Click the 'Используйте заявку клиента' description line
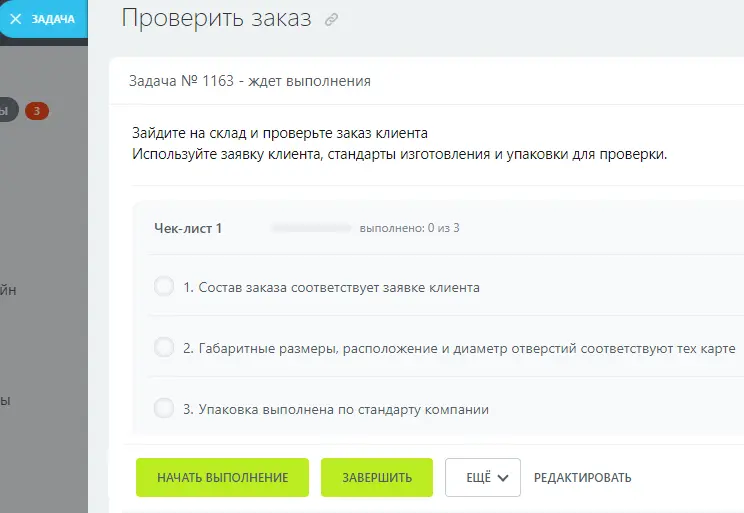 (x=400, y=154)
